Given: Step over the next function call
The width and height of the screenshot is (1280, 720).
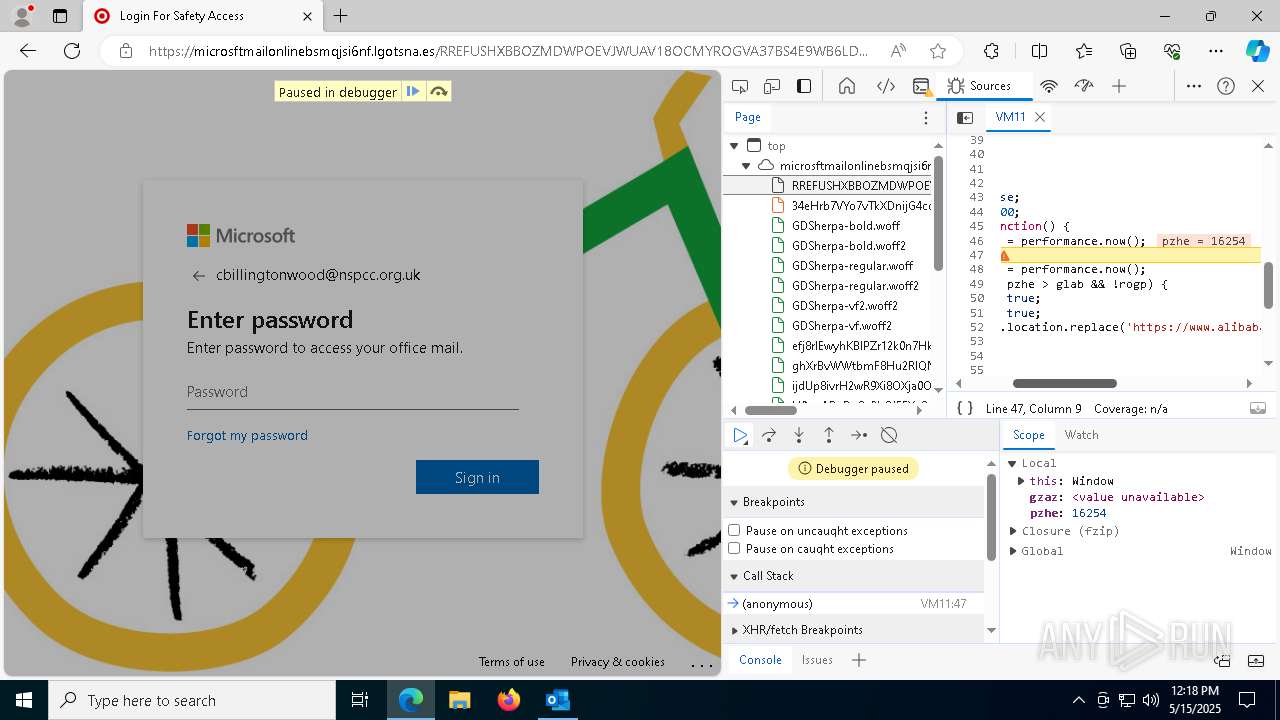Looking at the screenshot, I should 769,435.
